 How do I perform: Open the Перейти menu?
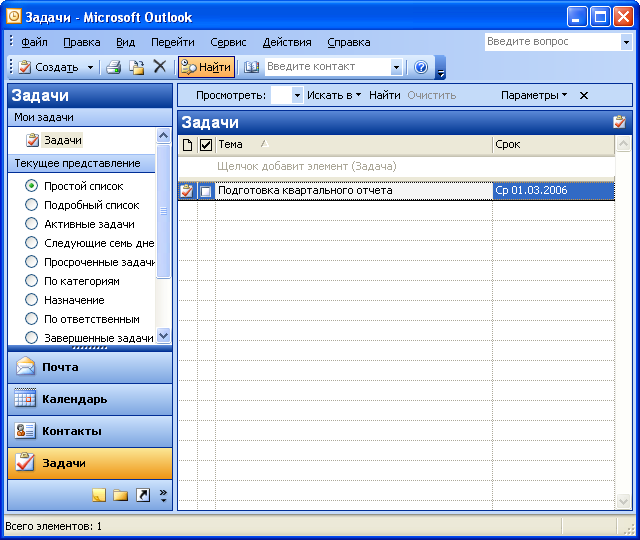[173, 42]
